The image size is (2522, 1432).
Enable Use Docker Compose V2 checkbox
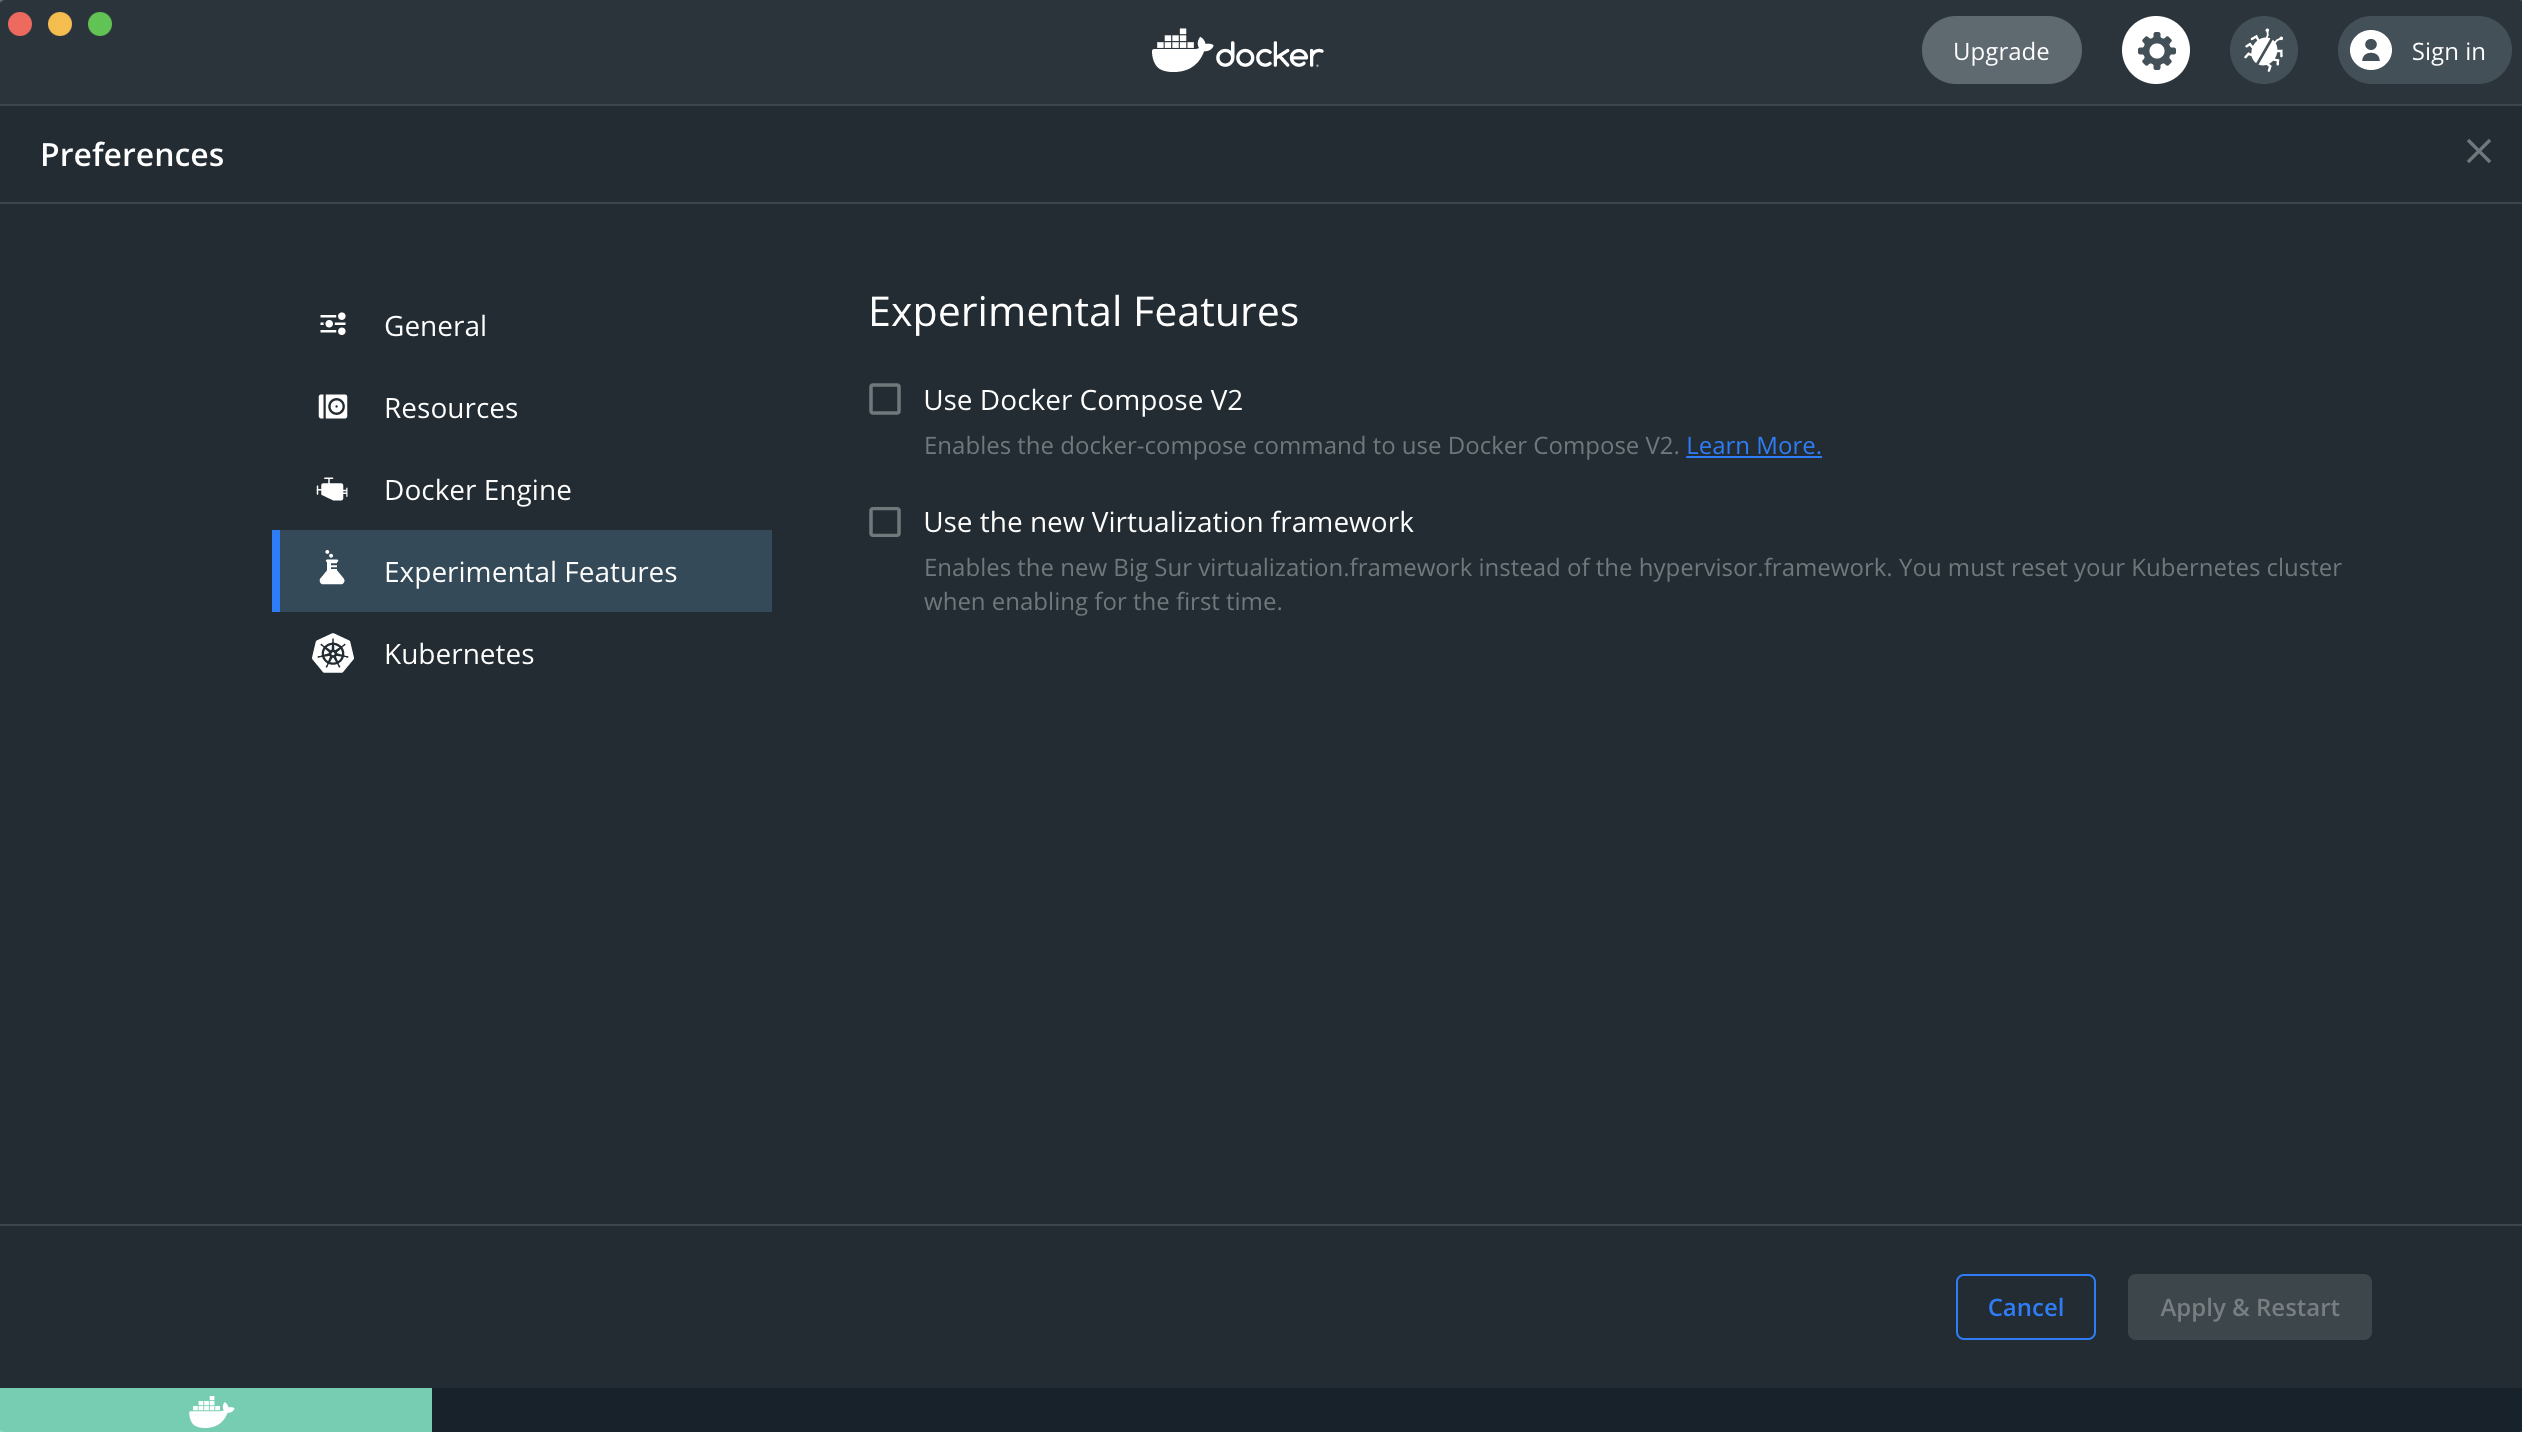(885, 400)
